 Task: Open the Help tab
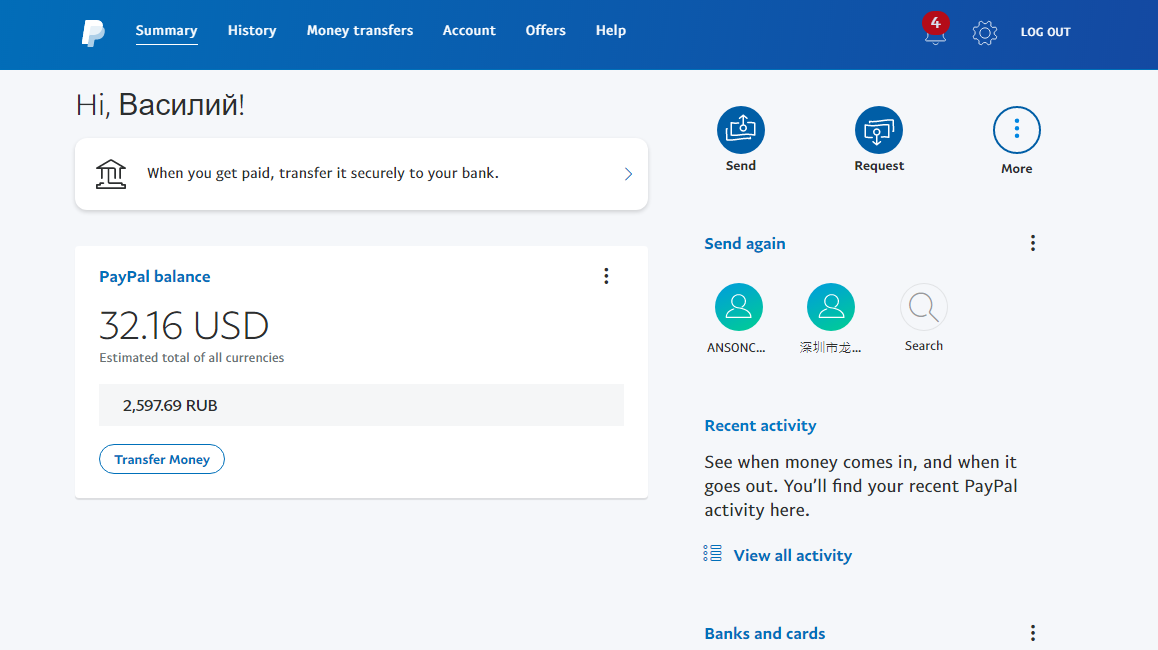(611, 30)
